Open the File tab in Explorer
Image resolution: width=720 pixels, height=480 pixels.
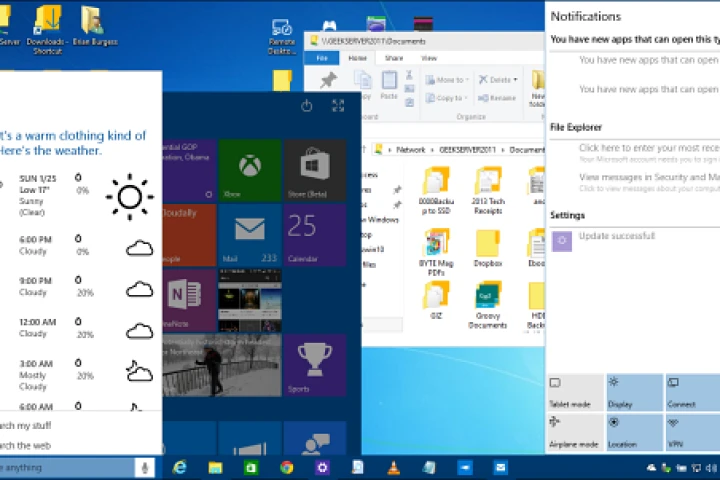[x=322, y=58]
